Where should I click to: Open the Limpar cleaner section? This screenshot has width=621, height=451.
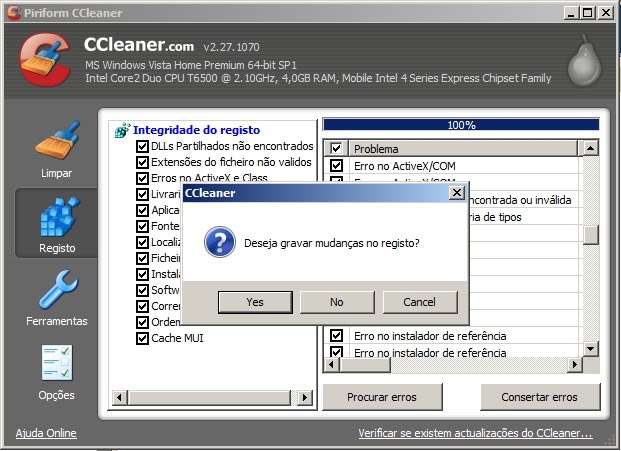(x=57, y=150)
